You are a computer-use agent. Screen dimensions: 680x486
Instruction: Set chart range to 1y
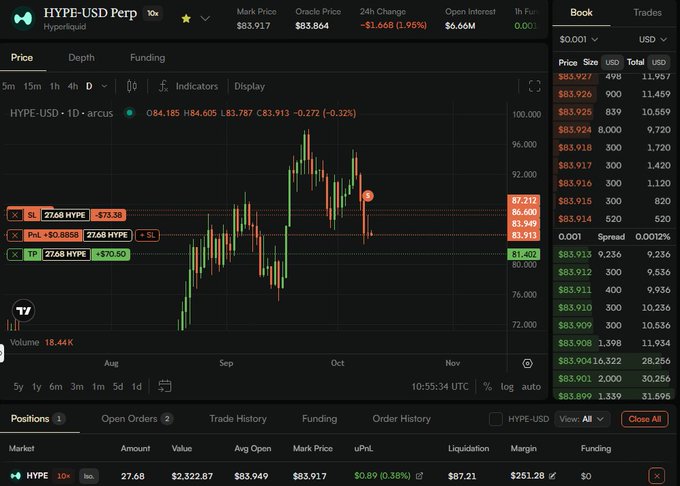click(x=36, y=386)
